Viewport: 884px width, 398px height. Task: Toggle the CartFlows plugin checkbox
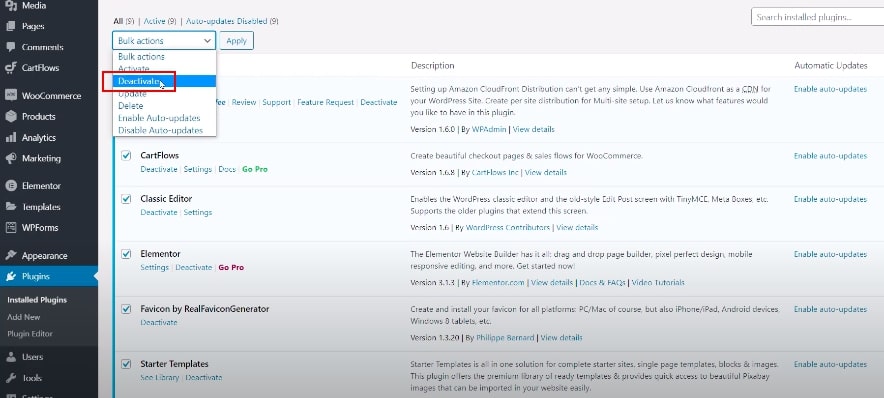[126, 156]
